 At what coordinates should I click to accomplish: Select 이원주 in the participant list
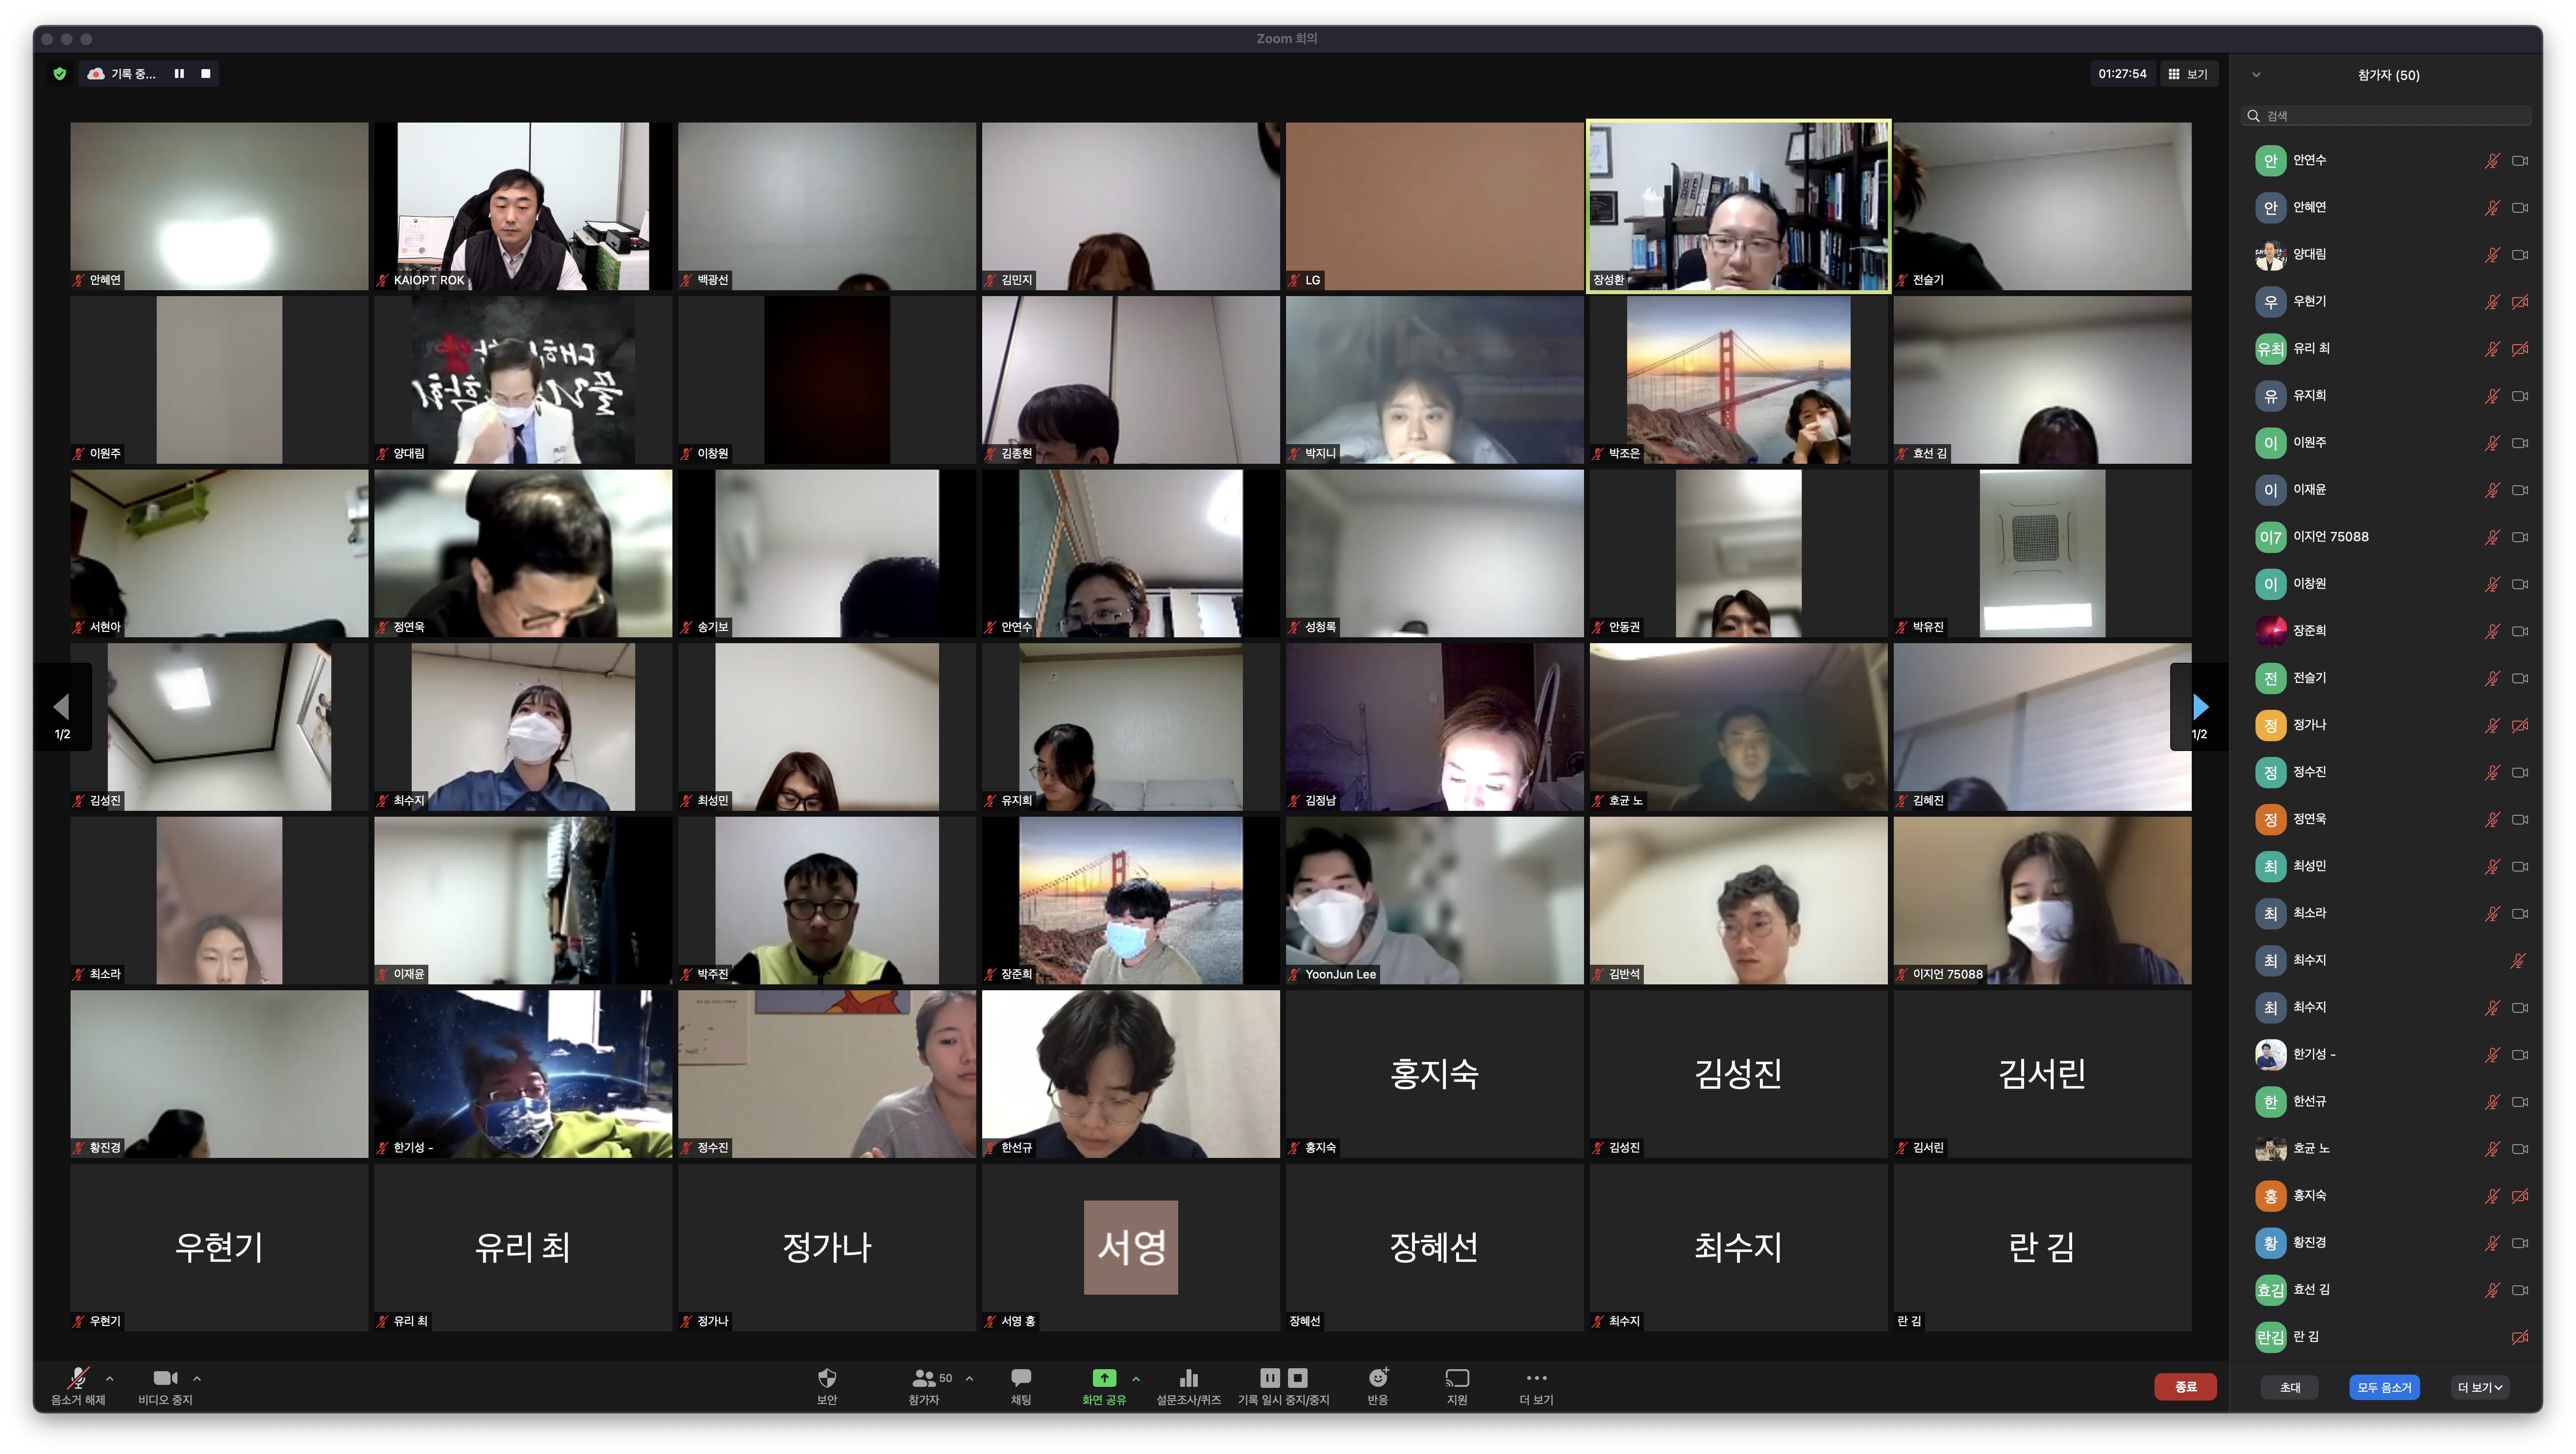pos(2386,442)
